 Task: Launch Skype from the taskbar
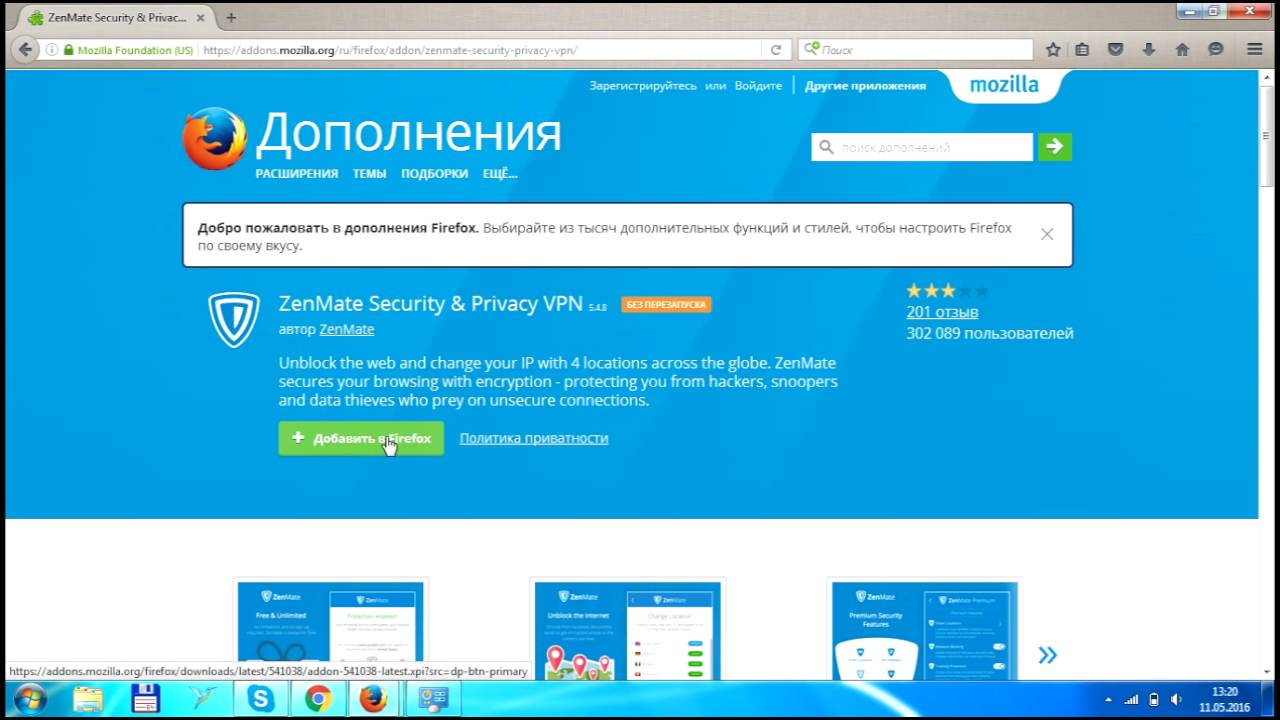pos(261,698)
